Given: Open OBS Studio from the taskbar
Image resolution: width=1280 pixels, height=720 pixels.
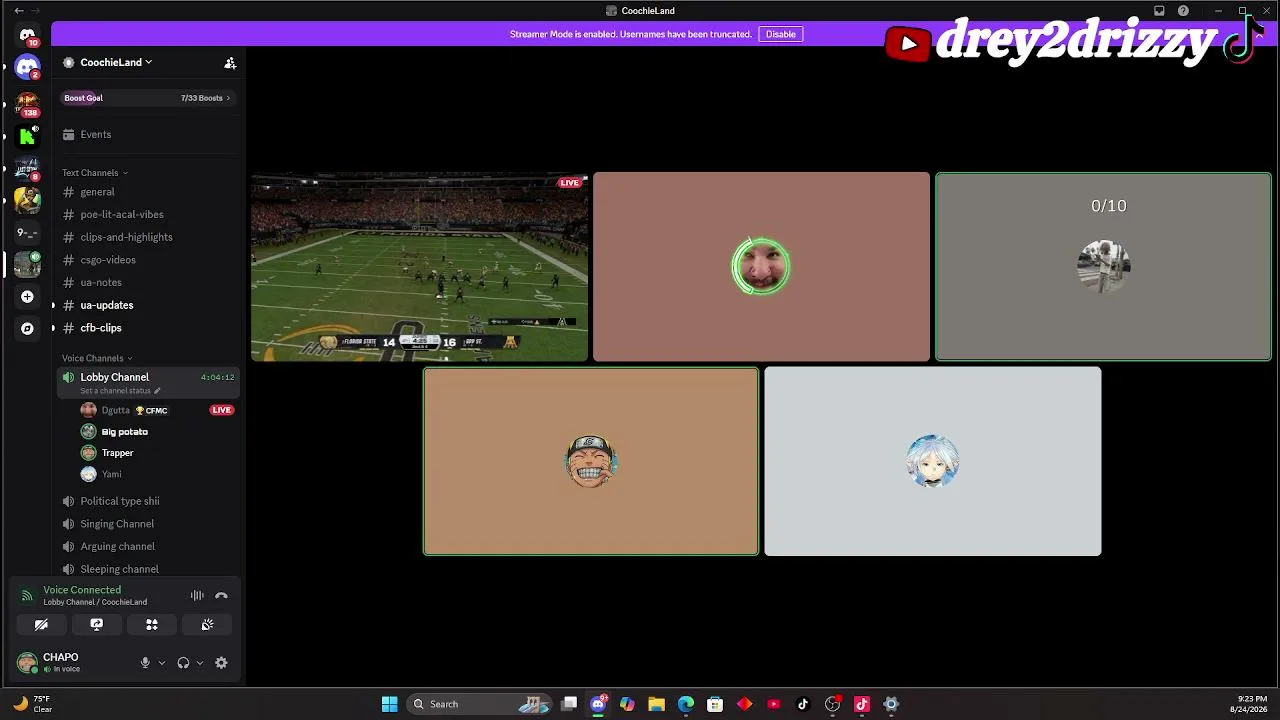Looking at the screenshot, I should pyautogui.click(x=832, y=704).
